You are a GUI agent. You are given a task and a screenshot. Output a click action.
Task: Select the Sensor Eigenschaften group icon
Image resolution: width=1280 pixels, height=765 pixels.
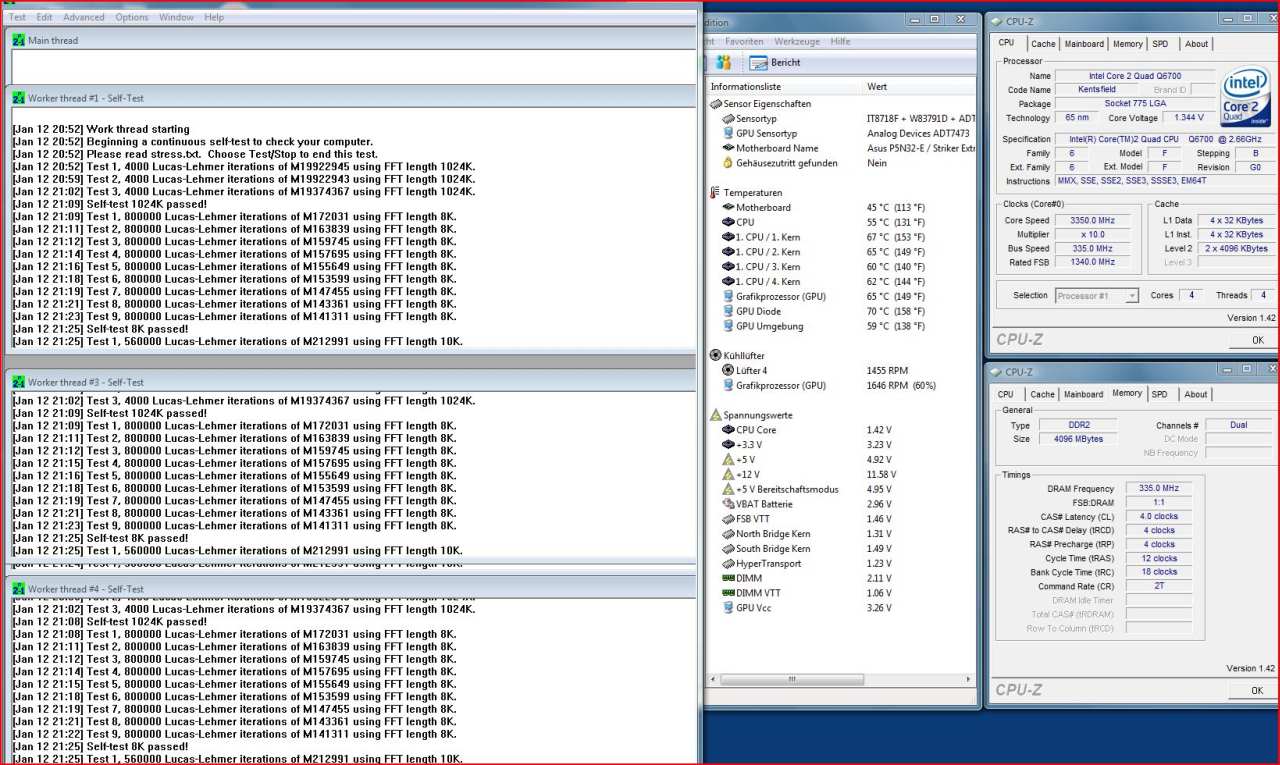pyautogui.click(x=715, y=104)
